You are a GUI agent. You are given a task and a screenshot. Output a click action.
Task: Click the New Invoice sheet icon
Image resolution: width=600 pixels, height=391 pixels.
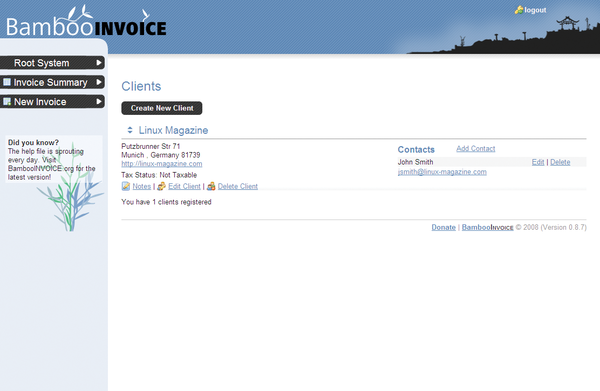(7, 101)
